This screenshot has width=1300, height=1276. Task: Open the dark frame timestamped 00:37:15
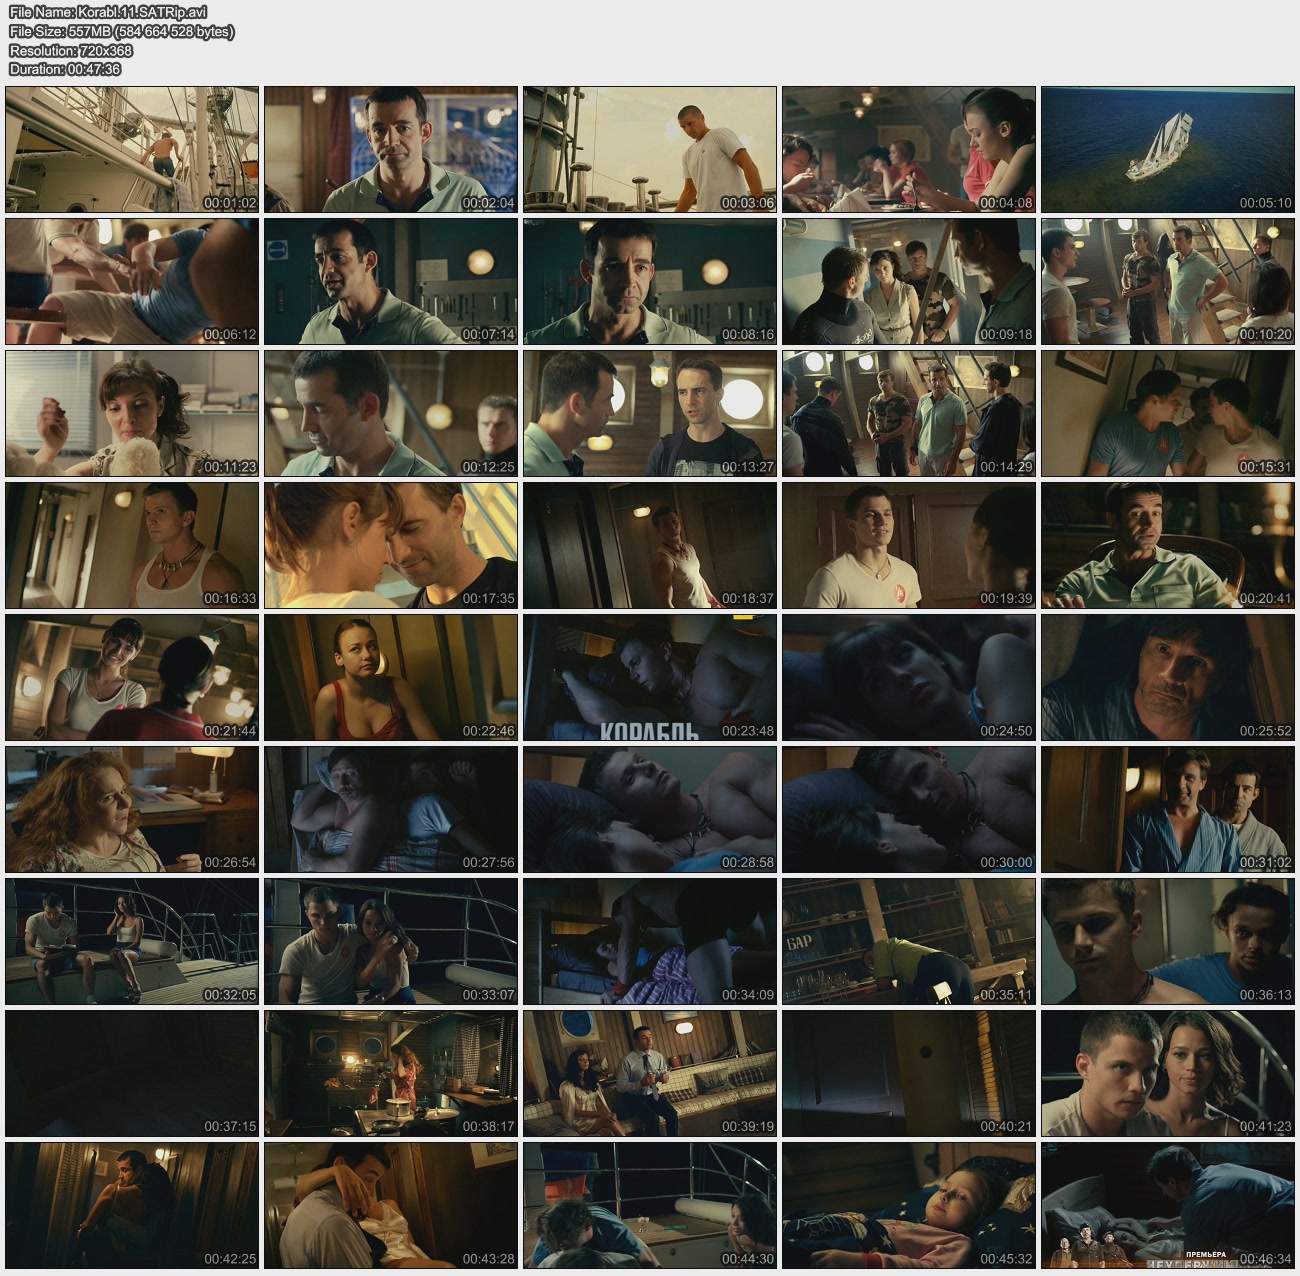point(132,1073)
